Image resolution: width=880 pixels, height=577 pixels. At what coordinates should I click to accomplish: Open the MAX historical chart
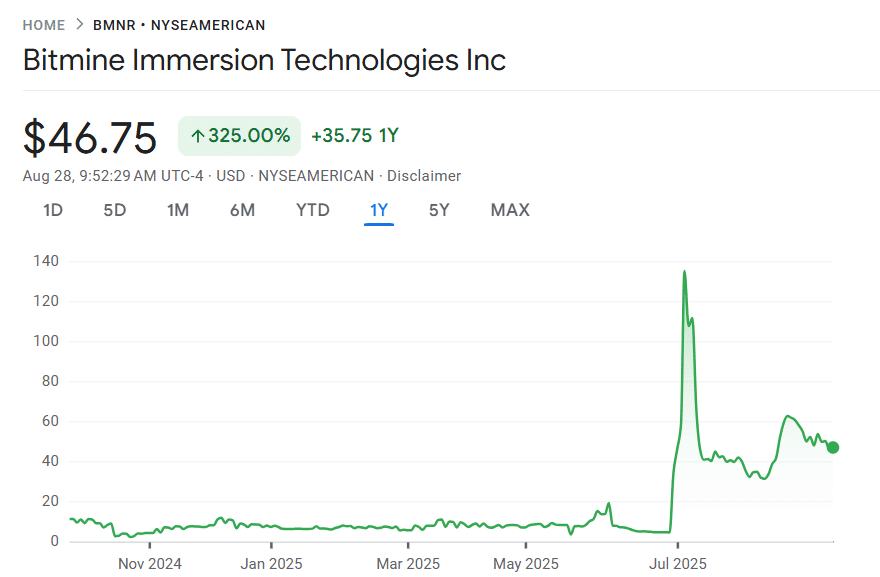(x=510, y=210)
